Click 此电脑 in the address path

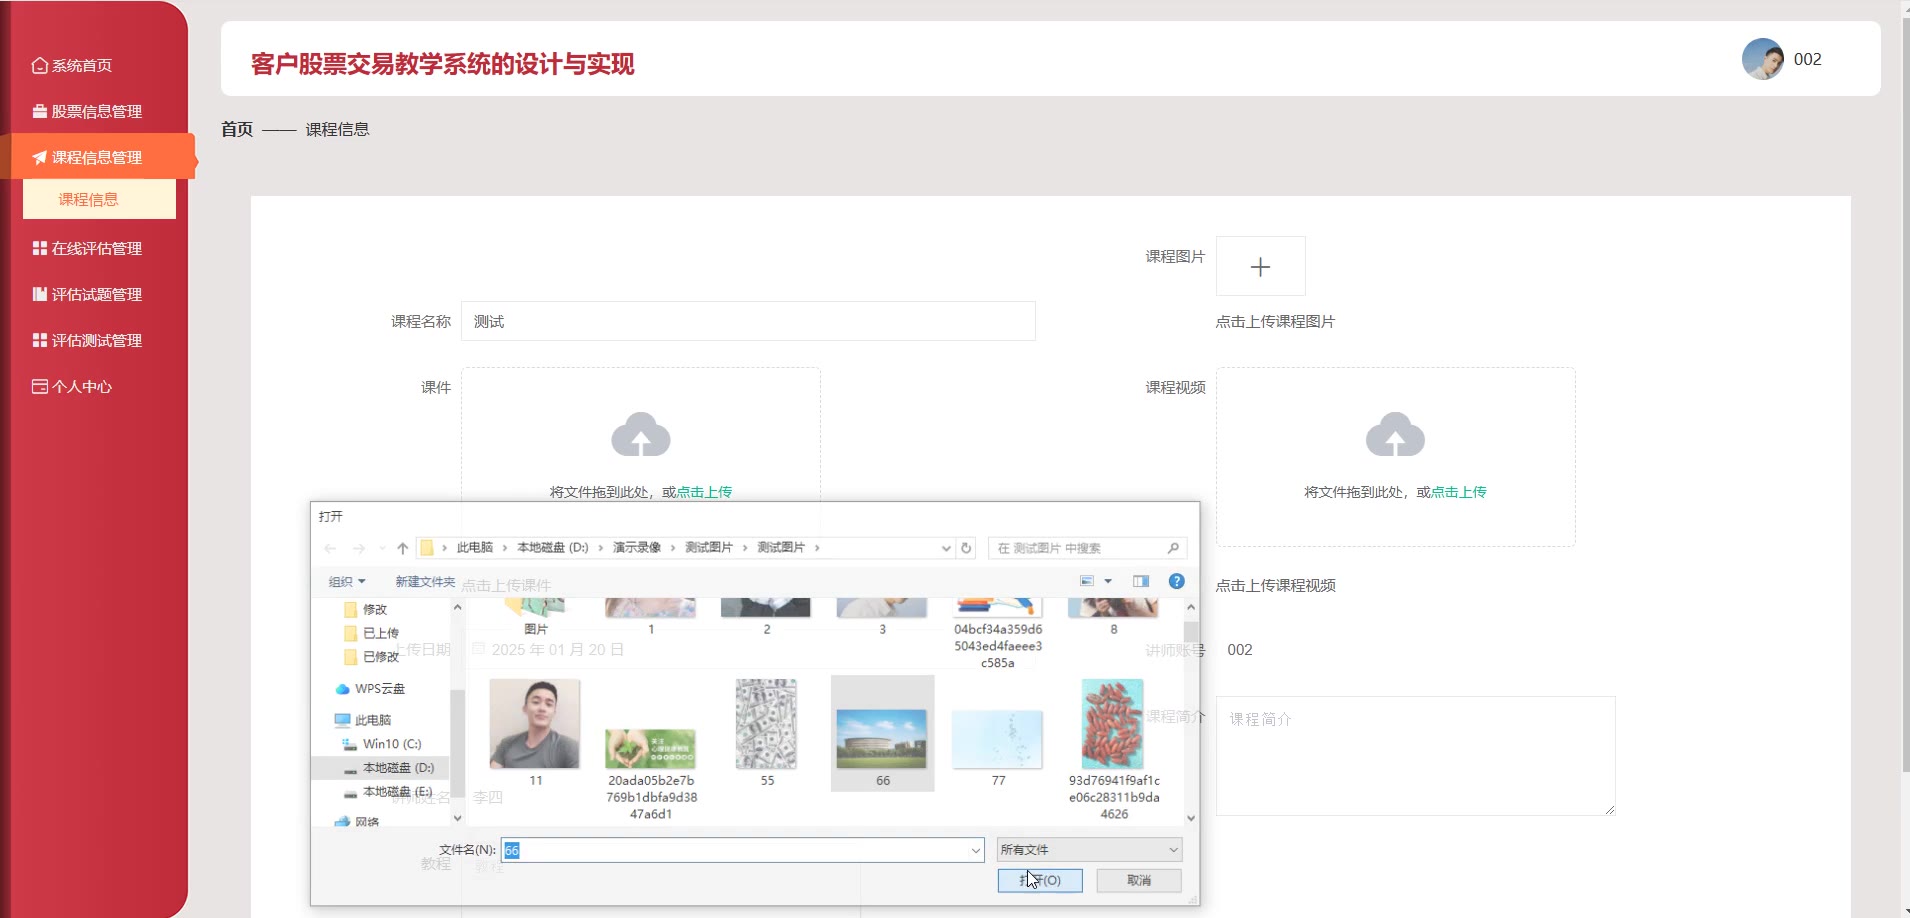[475, 548]
